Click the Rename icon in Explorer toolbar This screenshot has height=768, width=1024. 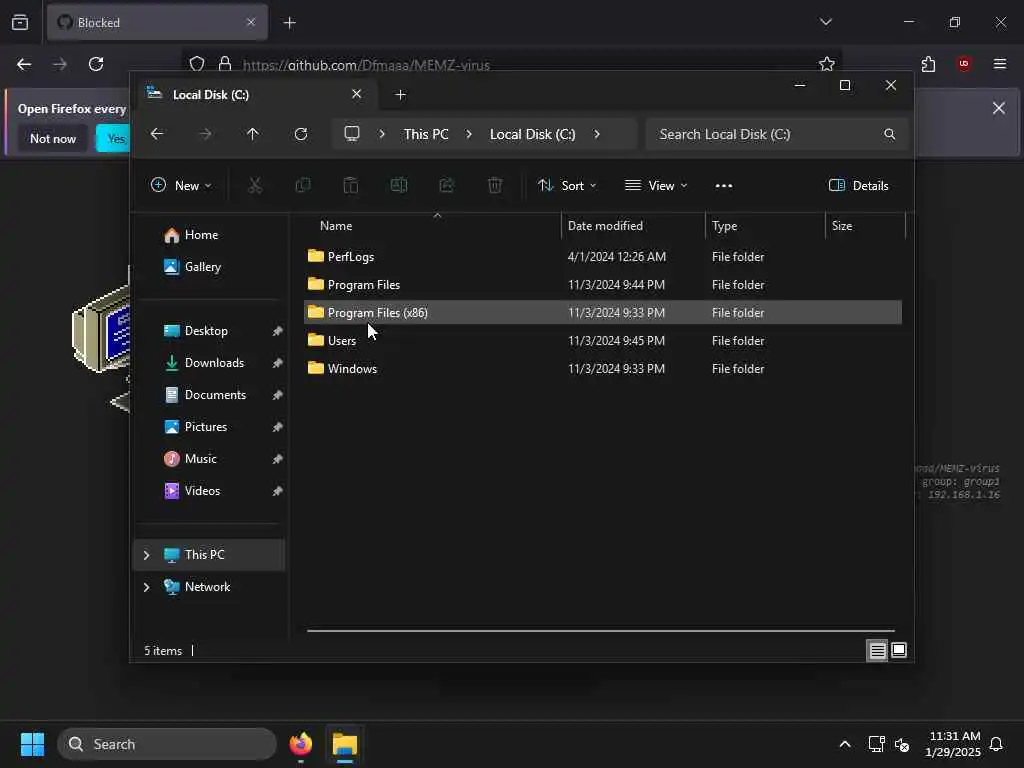[x=398, y=185]
